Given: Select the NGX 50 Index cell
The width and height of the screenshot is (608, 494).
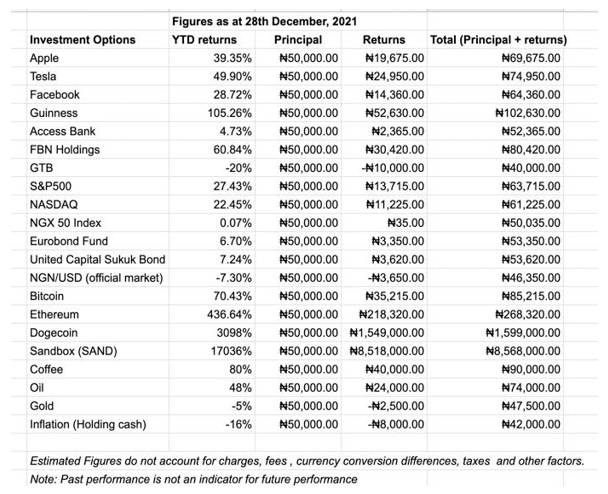Looking at the screenshot, I should click(67, 222).
